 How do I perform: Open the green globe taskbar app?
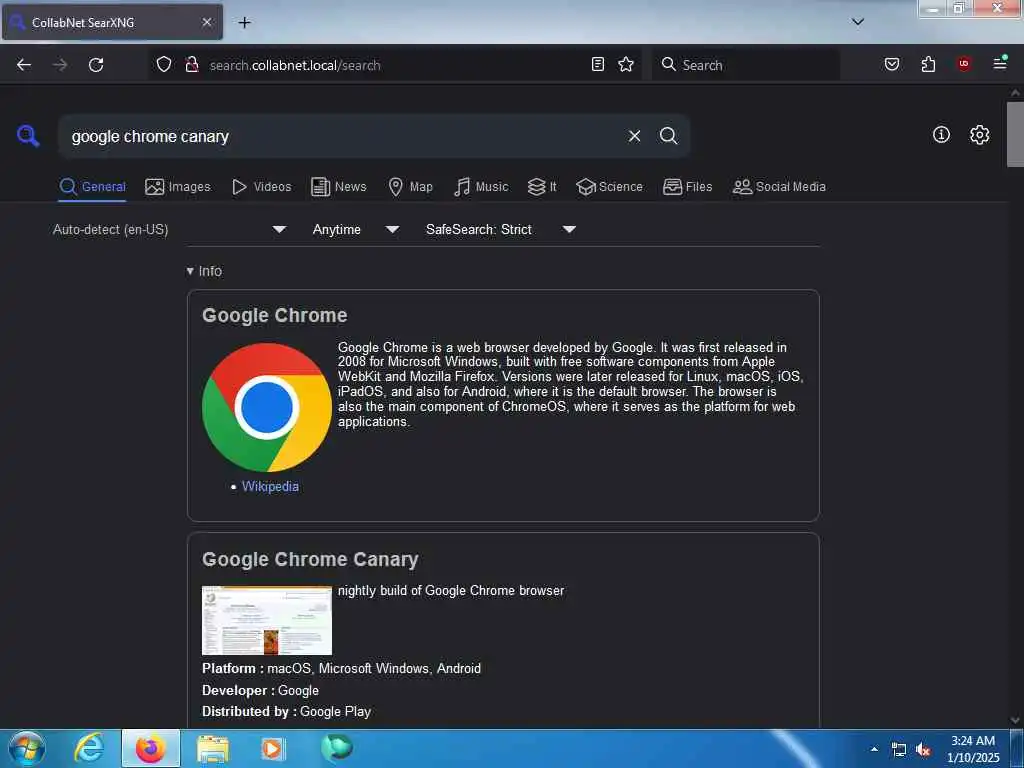(336, 748)
